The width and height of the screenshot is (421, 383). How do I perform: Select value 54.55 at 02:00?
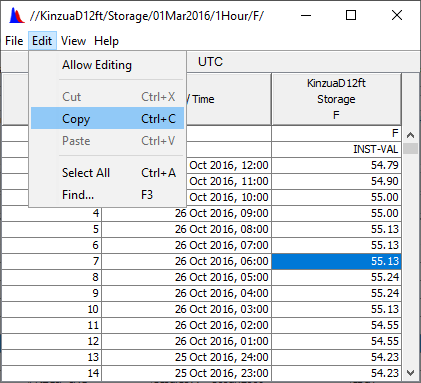[x=336, y=325]
